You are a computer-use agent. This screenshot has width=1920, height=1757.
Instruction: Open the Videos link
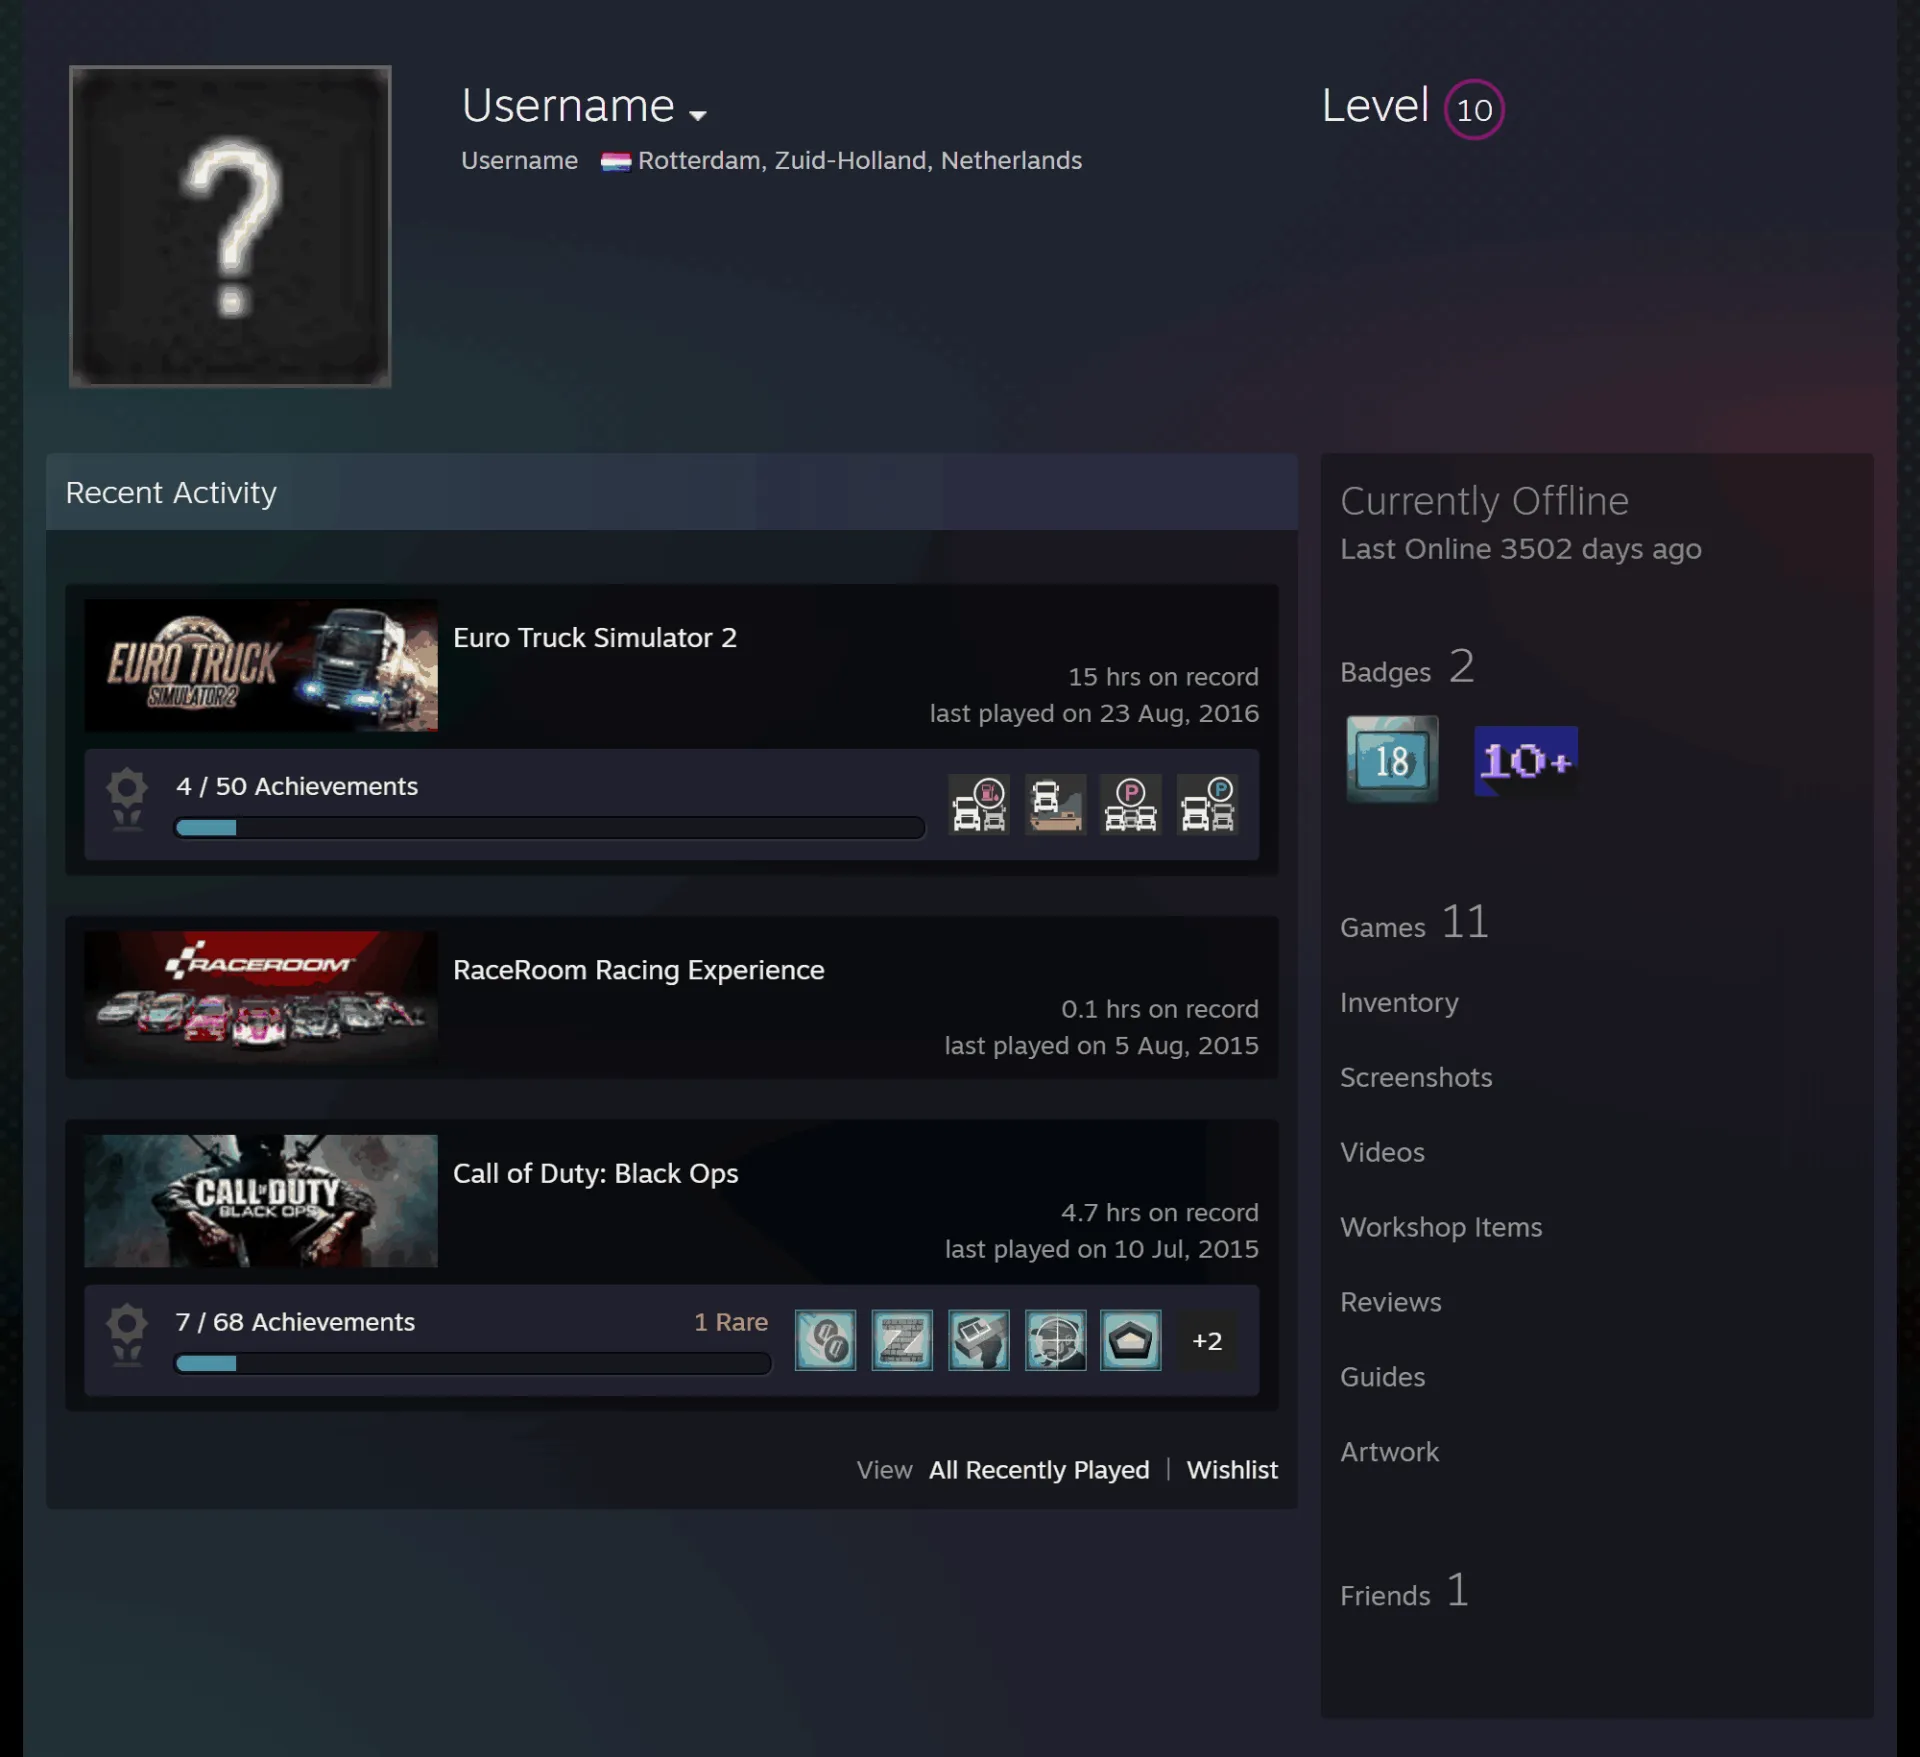tap(1382, 1153)
